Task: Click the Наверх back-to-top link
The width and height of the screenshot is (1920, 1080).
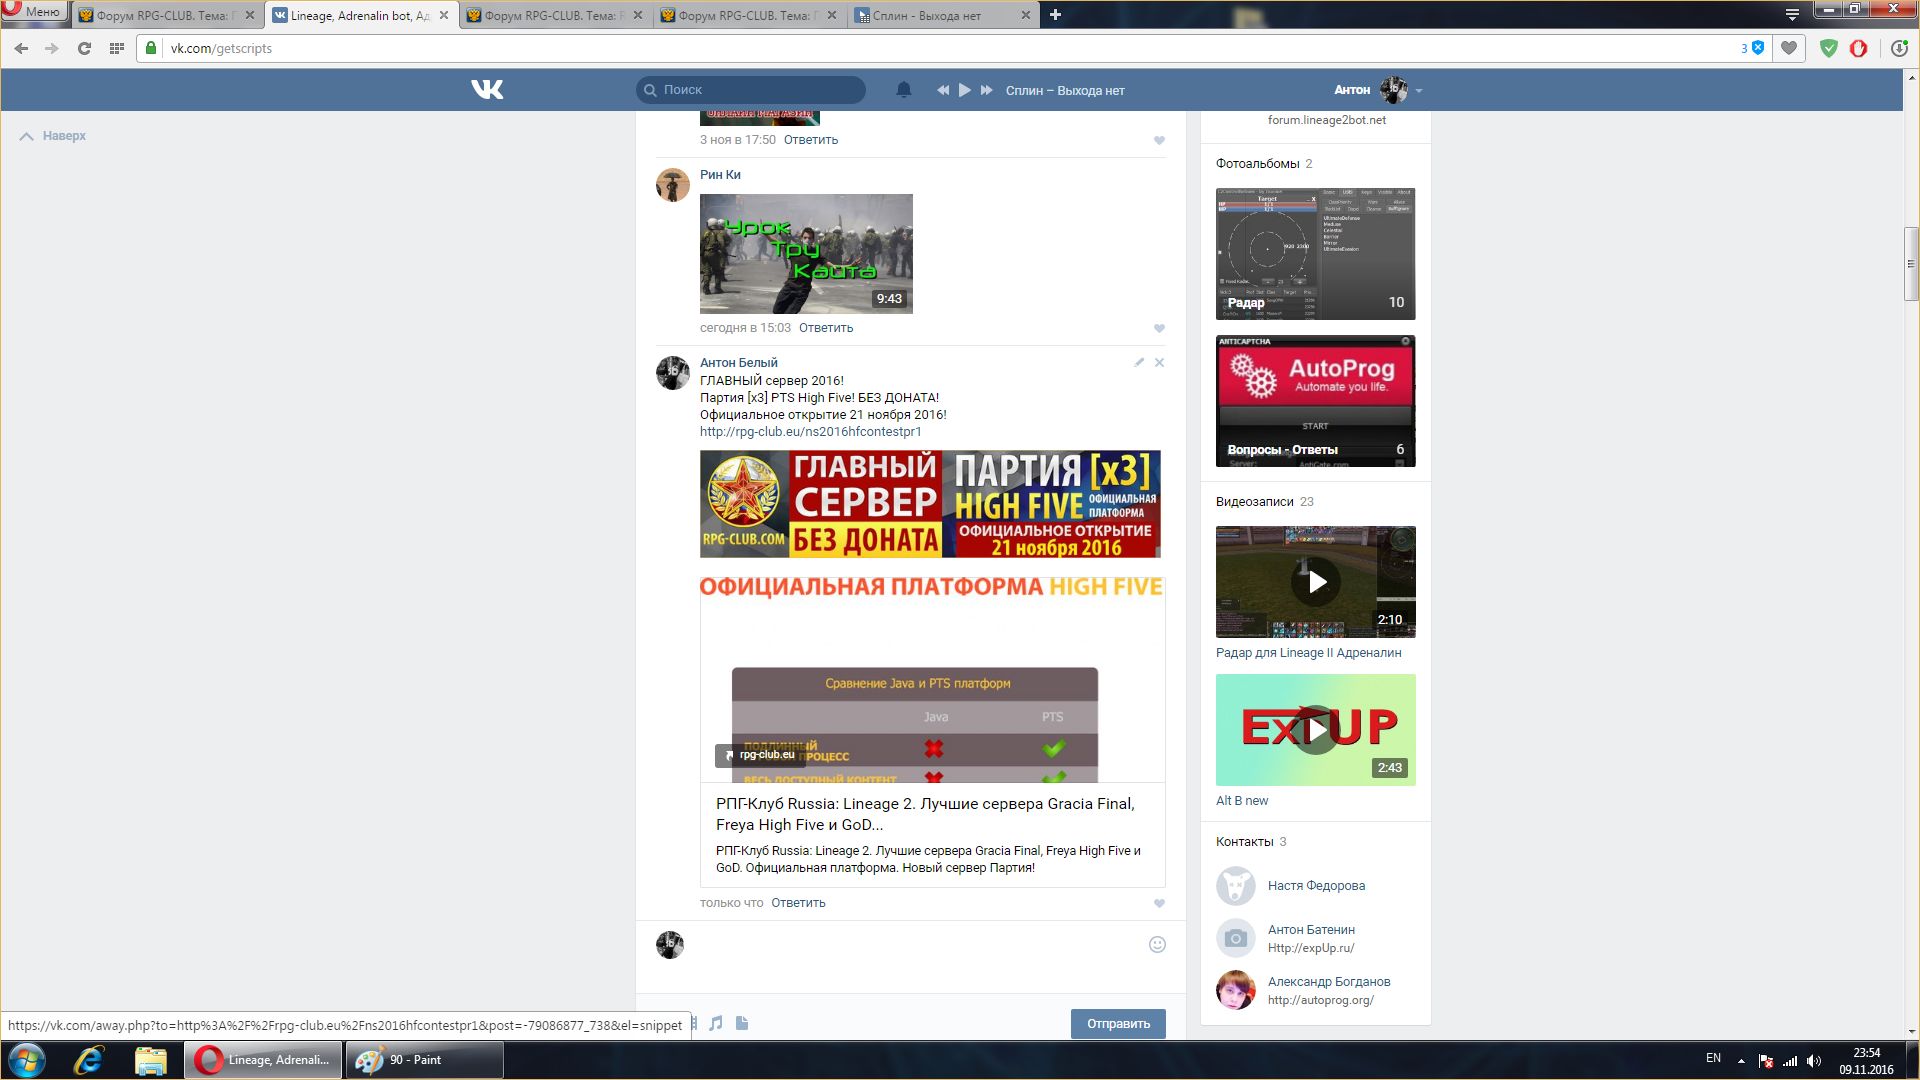Action: coord(53,136)
